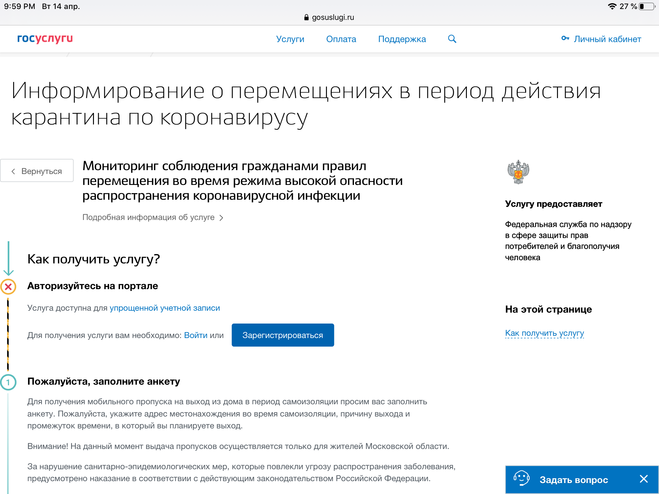Click the На этой странице heading

[x=548, y=309]
